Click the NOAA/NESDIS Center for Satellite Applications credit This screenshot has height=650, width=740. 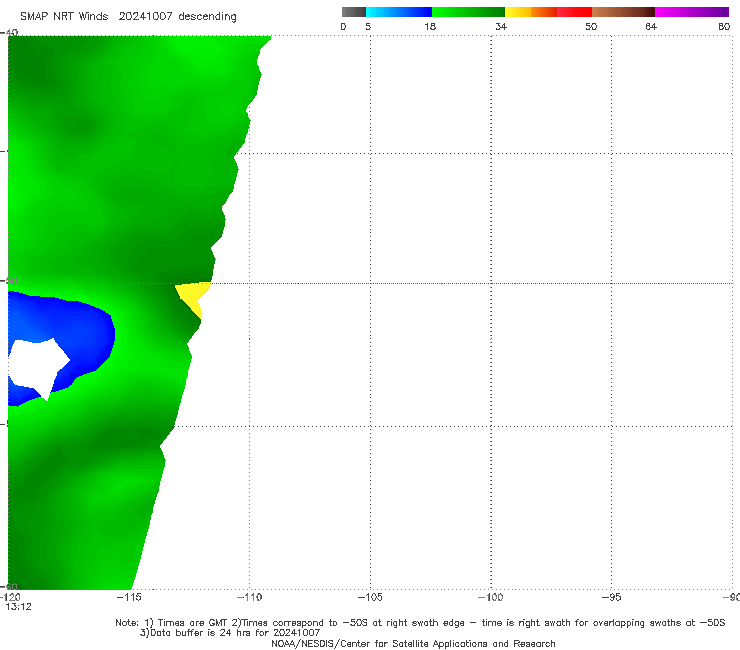pyautogui.click(x=413, y=643)
